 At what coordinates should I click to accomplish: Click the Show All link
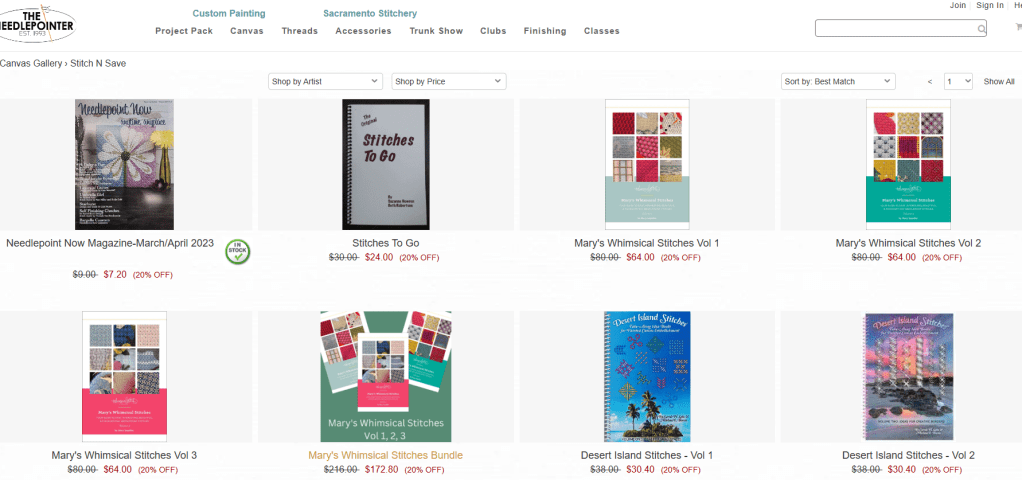pyautogui.click(x=999, y=82)
